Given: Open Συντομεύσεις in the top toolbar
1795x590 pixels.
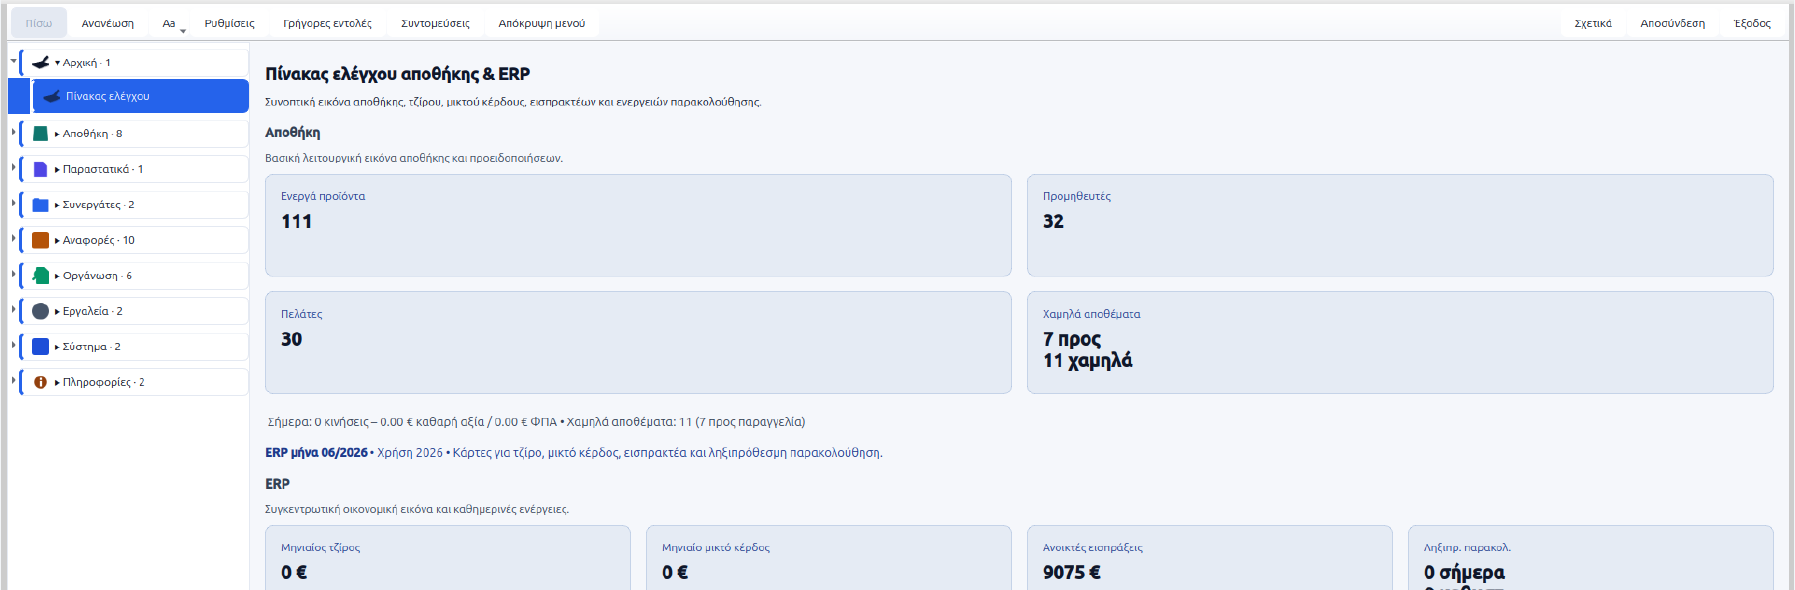Looking at the screenshot, I should [435, 23].
